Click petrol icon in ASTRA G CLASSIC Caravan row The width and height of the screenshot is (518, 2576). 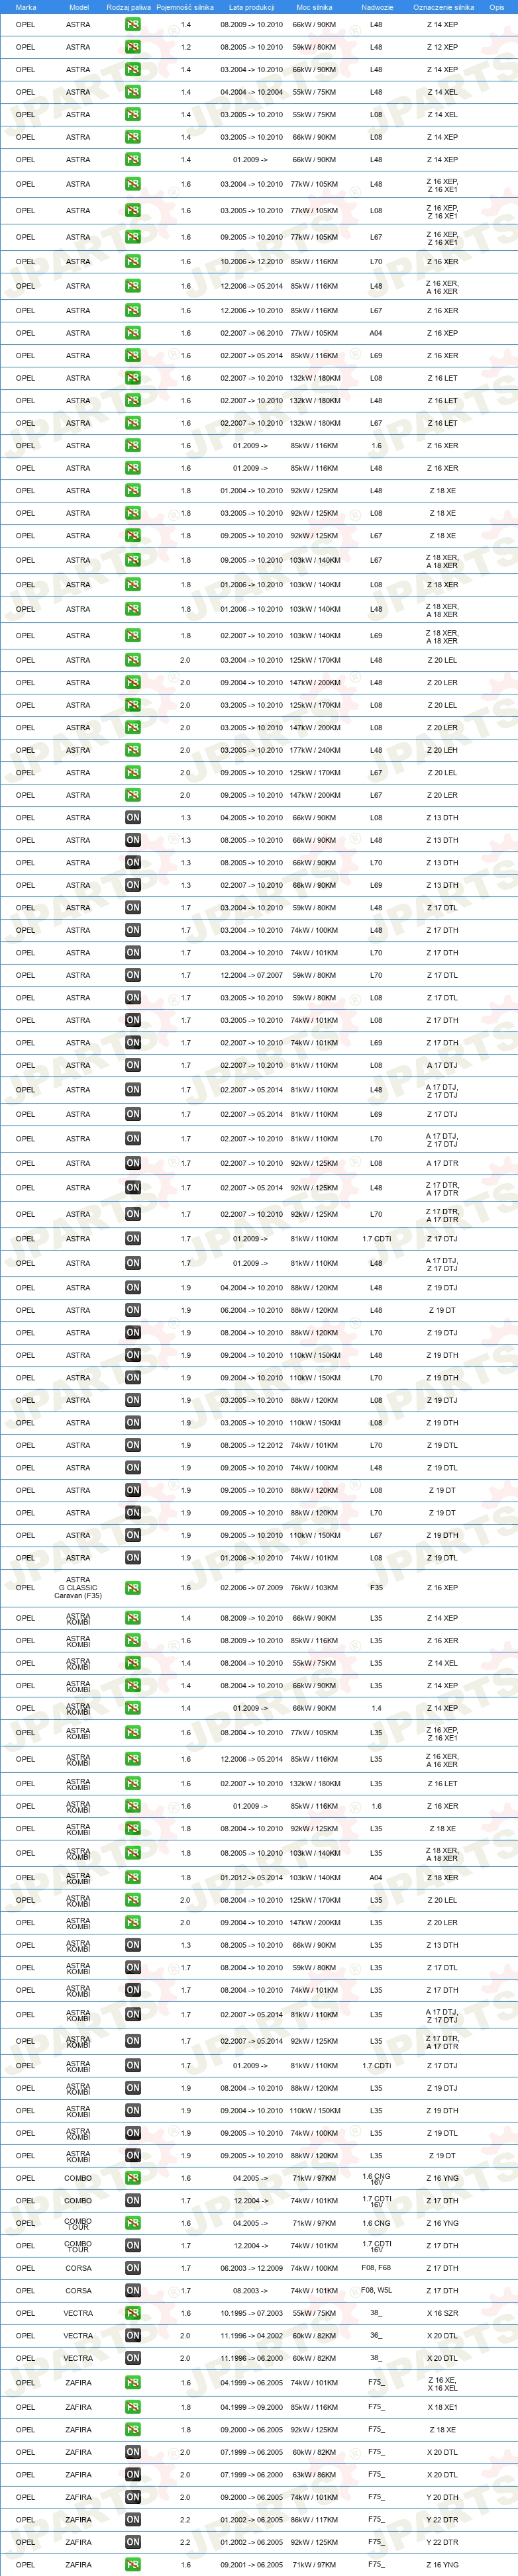click(132, 1588)
